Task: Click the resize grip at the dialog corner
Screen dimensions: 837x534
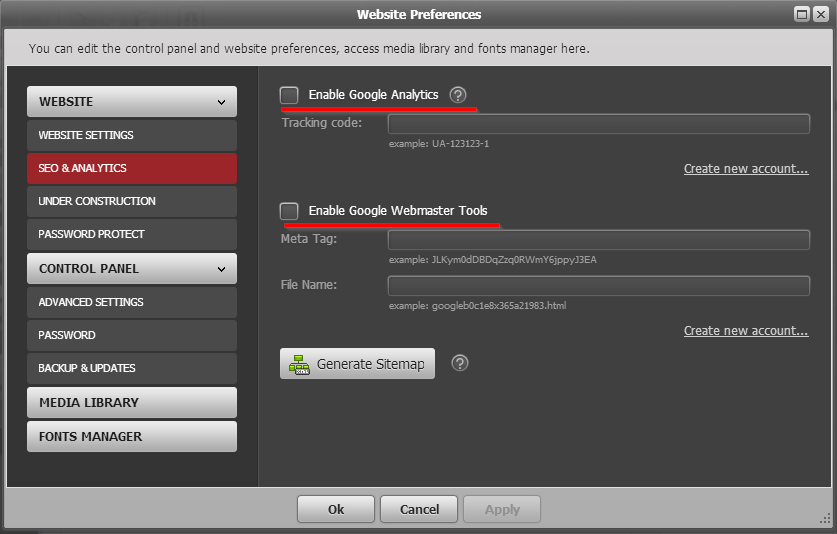Action: pyautogui.click(x=825, y=518)
